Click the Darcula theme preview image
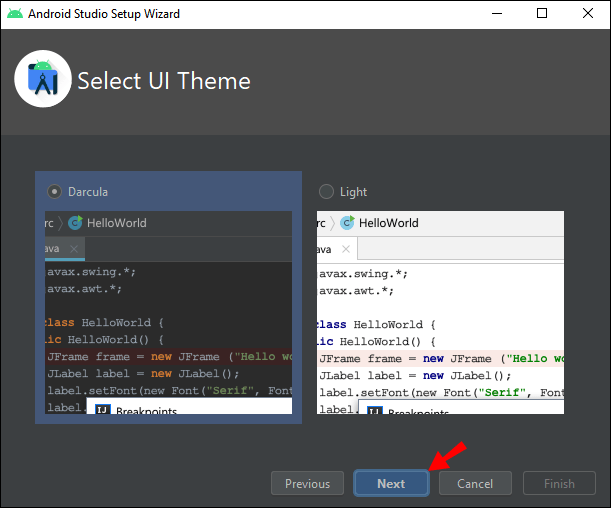Image resolution: width=611 pixels, height=508 pixels. pos(168,312)
